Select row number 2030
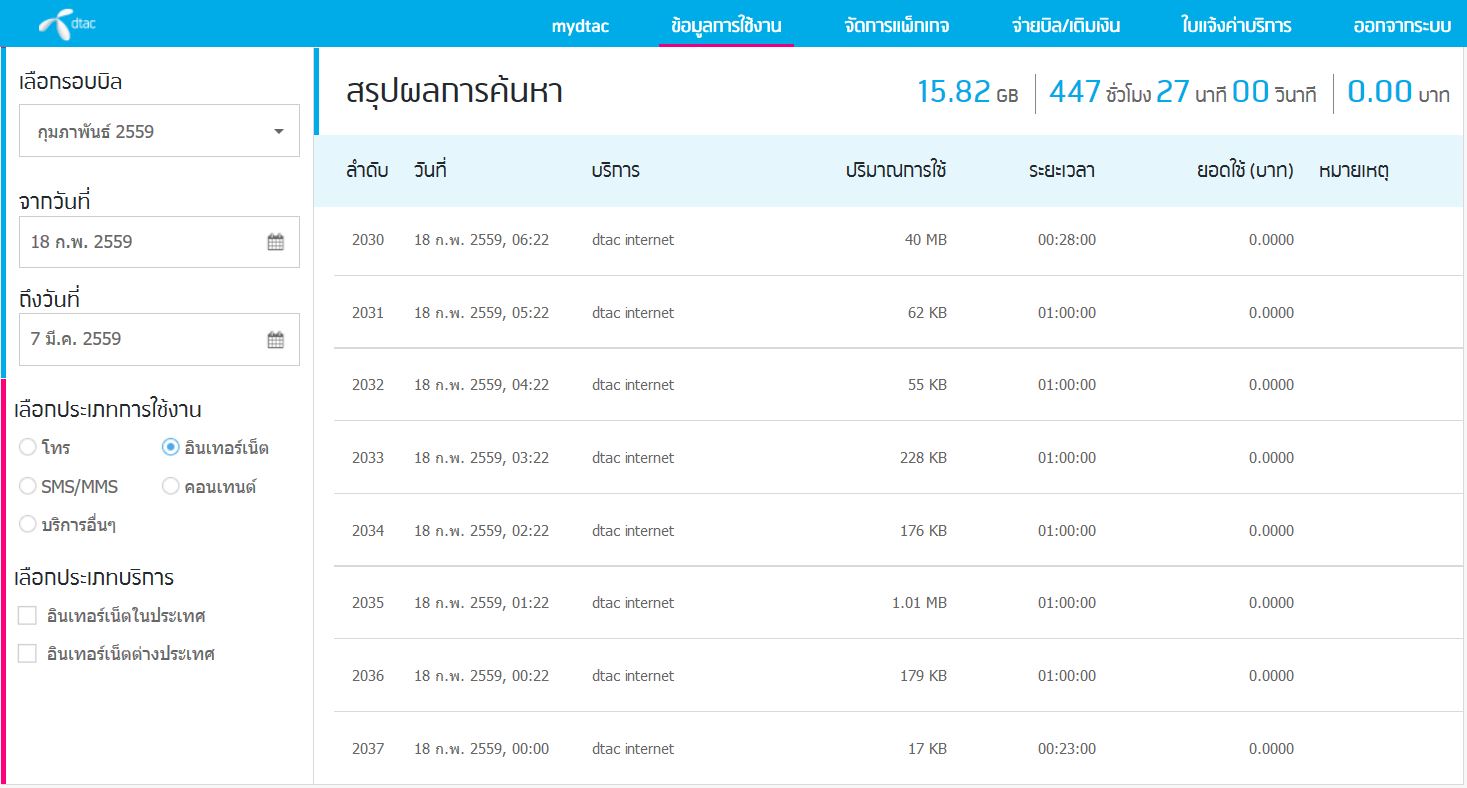This screenshot has width=1467, height=788. (368, 240)
